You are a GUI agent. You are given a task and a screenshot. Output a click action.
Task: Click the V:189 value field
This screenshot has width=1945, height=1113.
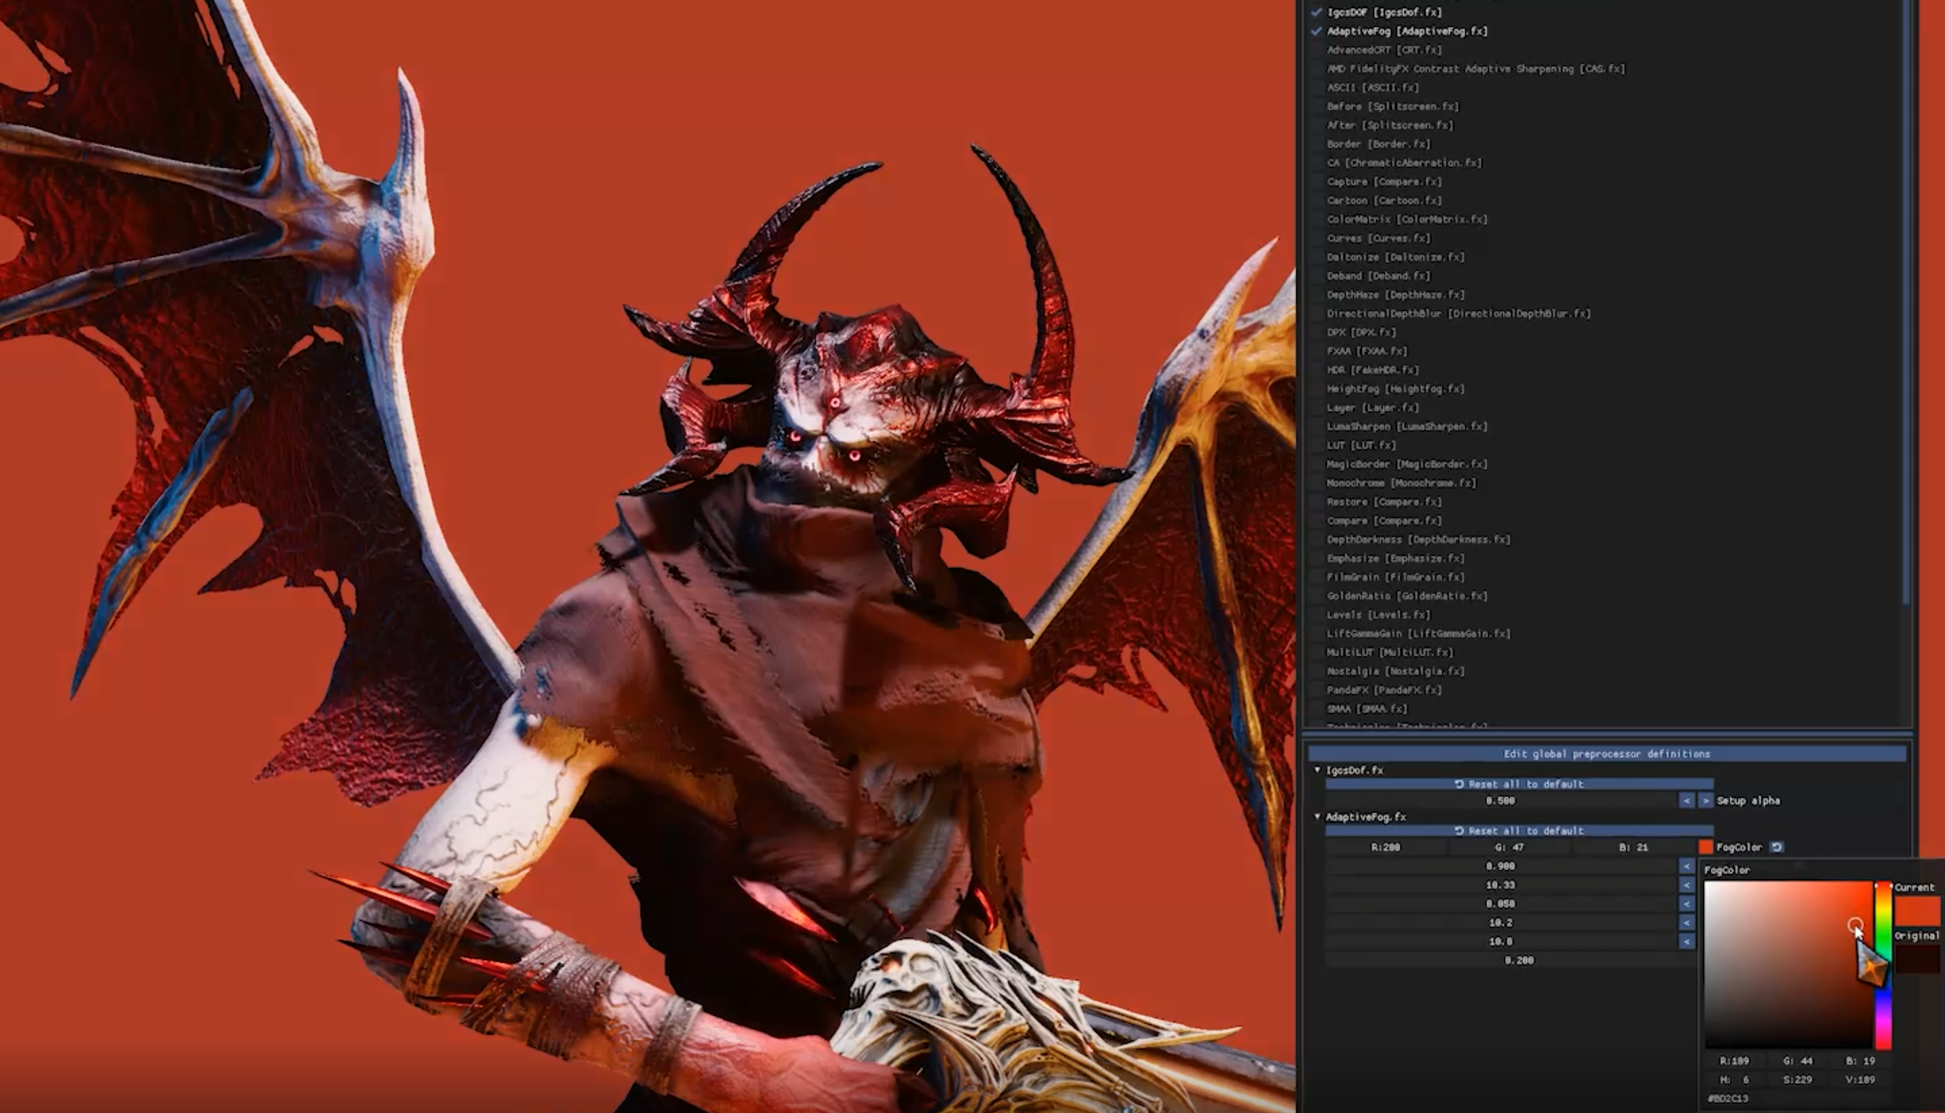[1861, 1080]
